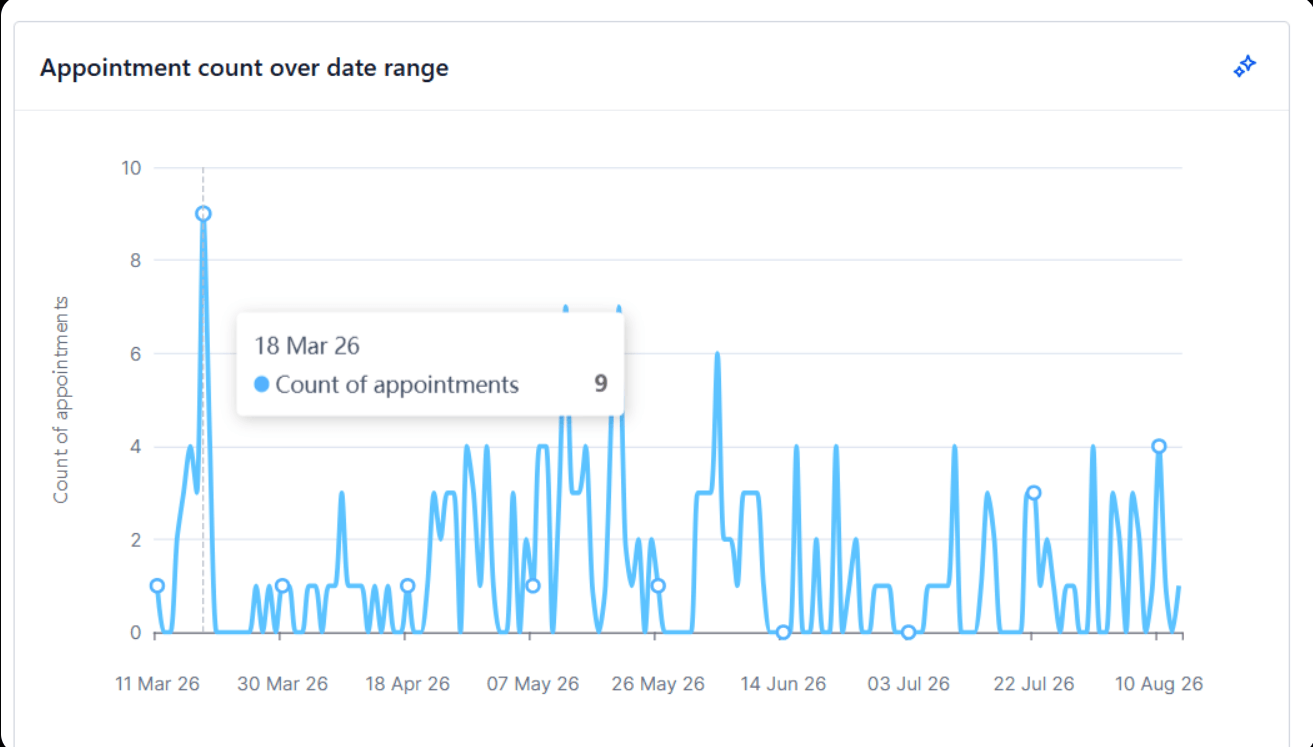Click the AI sparkle icon in the chart header
This screenshot has width=1313, height=747.
pyautogui.click(x=1244, y=67)
